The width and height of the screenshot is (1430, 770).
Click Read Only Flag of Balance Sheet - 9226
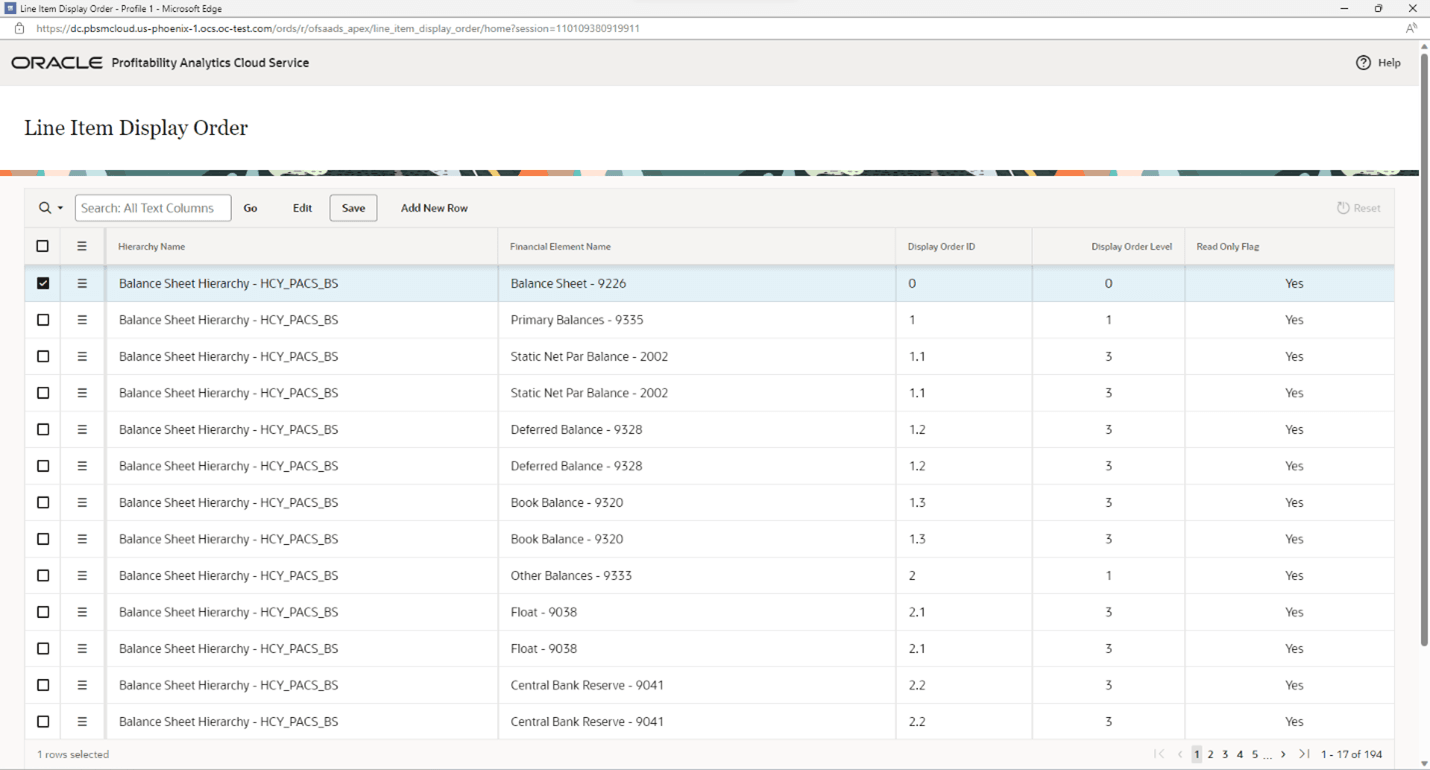1289,283
